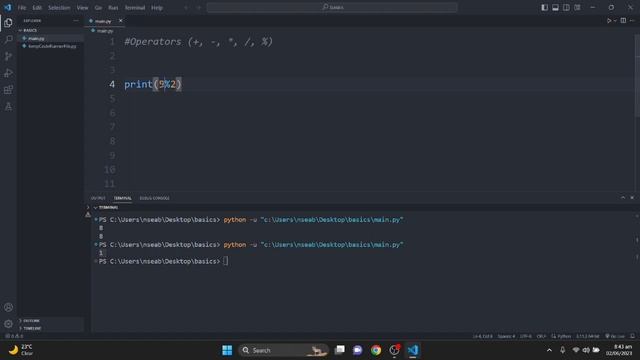Click the #Operators comment on line 1

point(198,42)
